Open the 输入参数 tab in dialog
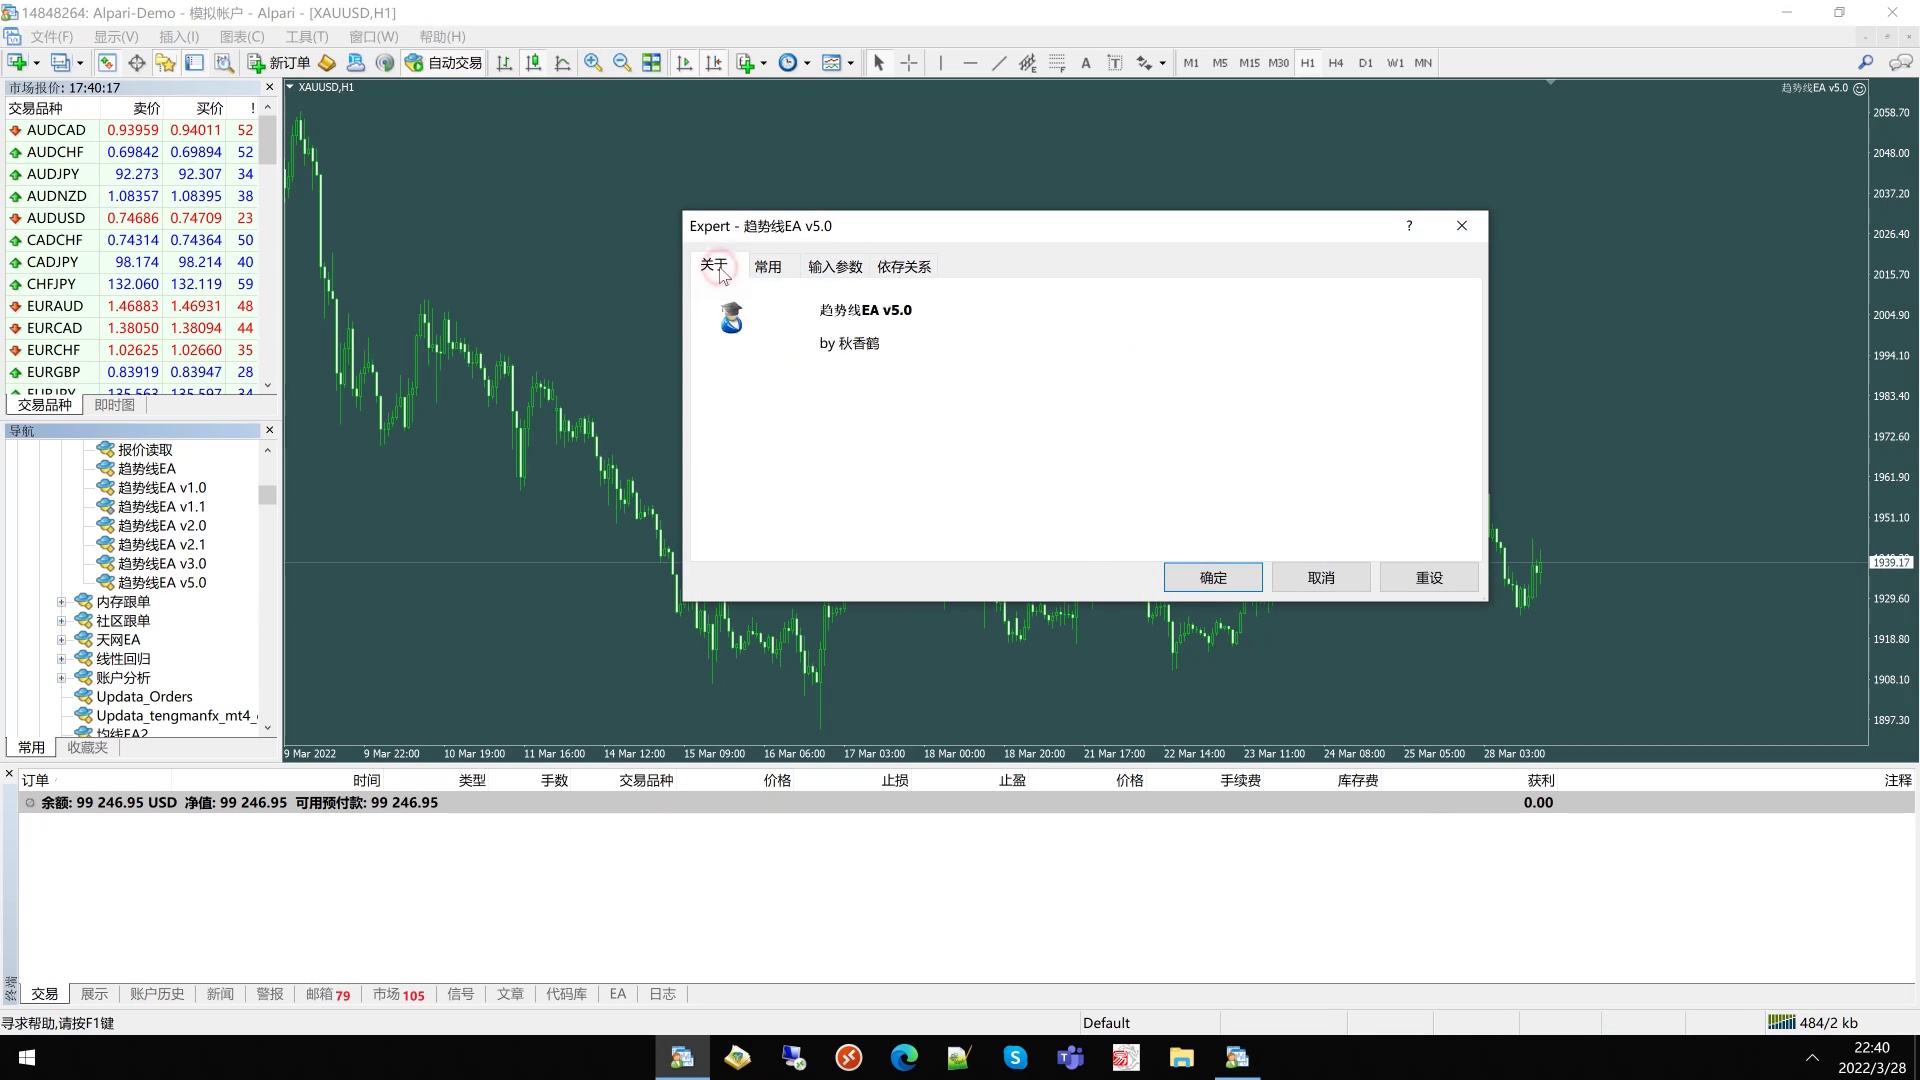Viewport: 1920px width, 1080px height. tap(834, 267)
